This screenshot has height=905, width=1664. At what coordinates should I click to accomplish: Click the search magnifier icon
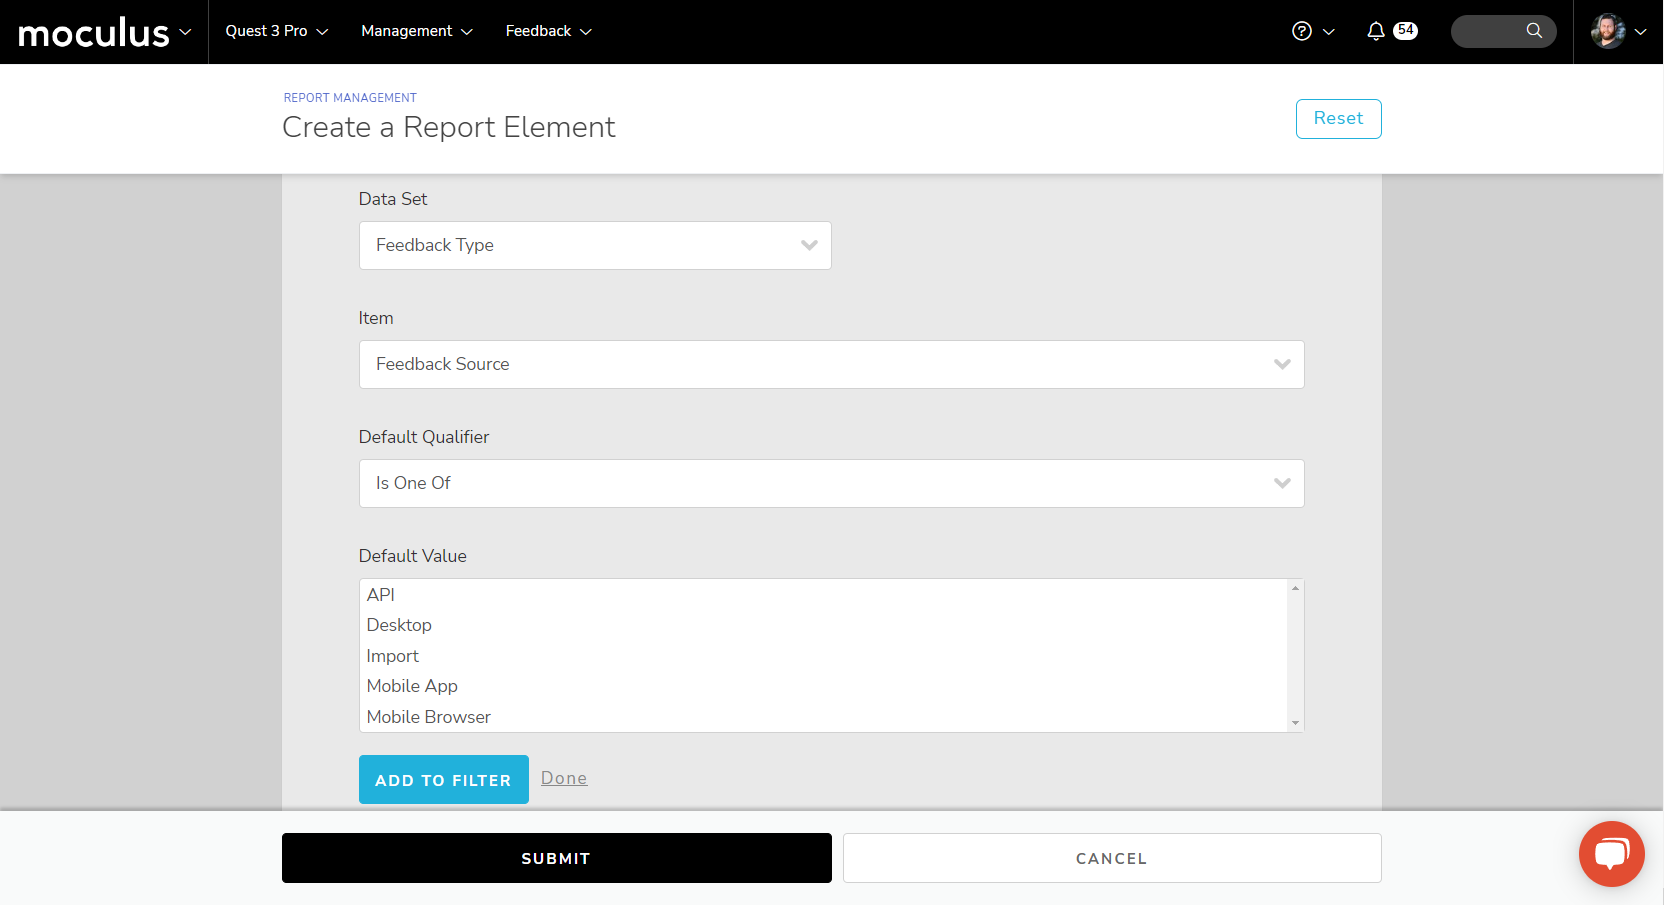[x=1533, y=31]
